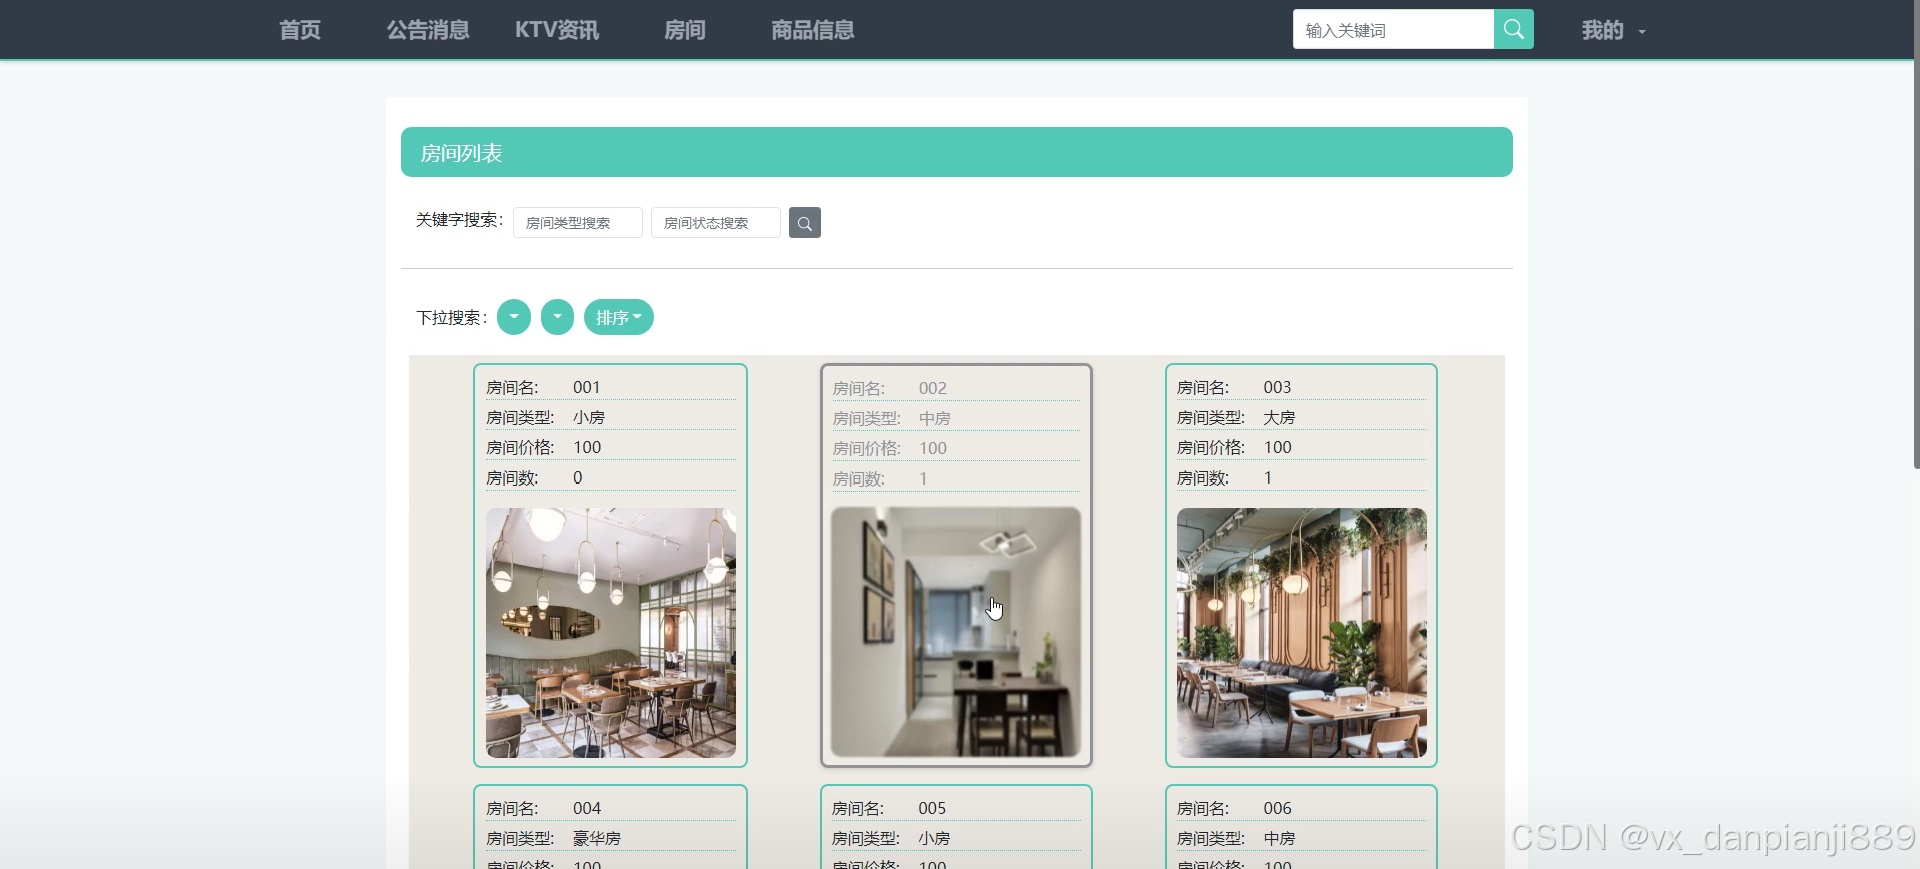Click 房间类型 中房 row in room 002 card
Screen dimensions: 1920x869
(x=956, y=418)
